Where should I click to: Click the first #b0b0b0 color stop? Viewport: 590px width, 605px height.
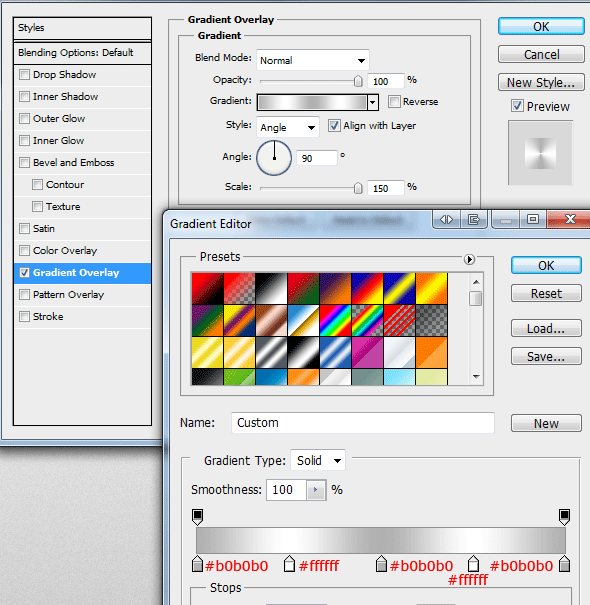(x=197, y=564)
